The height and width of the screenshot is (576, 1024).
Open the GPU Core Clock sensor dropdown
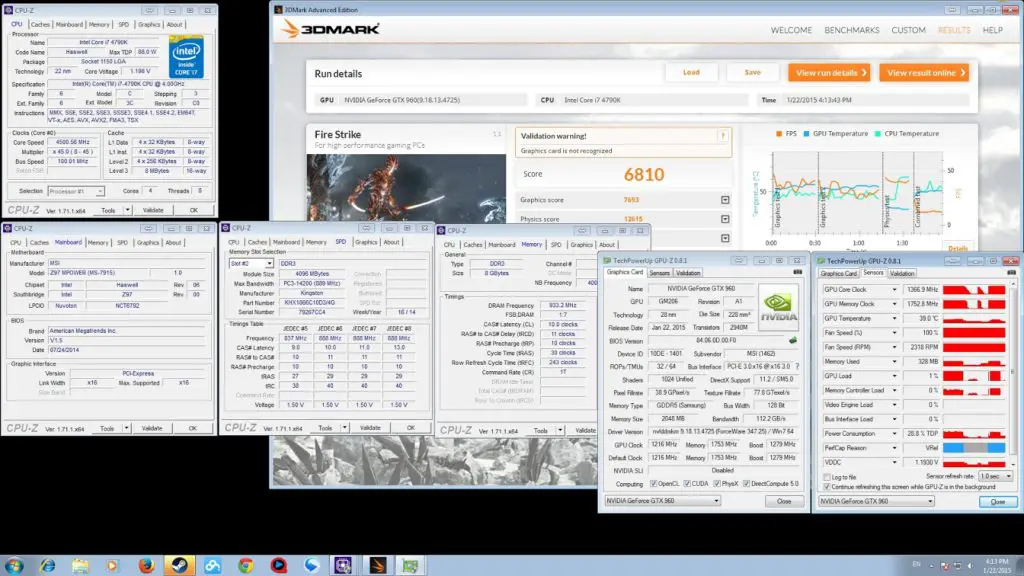coord(895,289)
